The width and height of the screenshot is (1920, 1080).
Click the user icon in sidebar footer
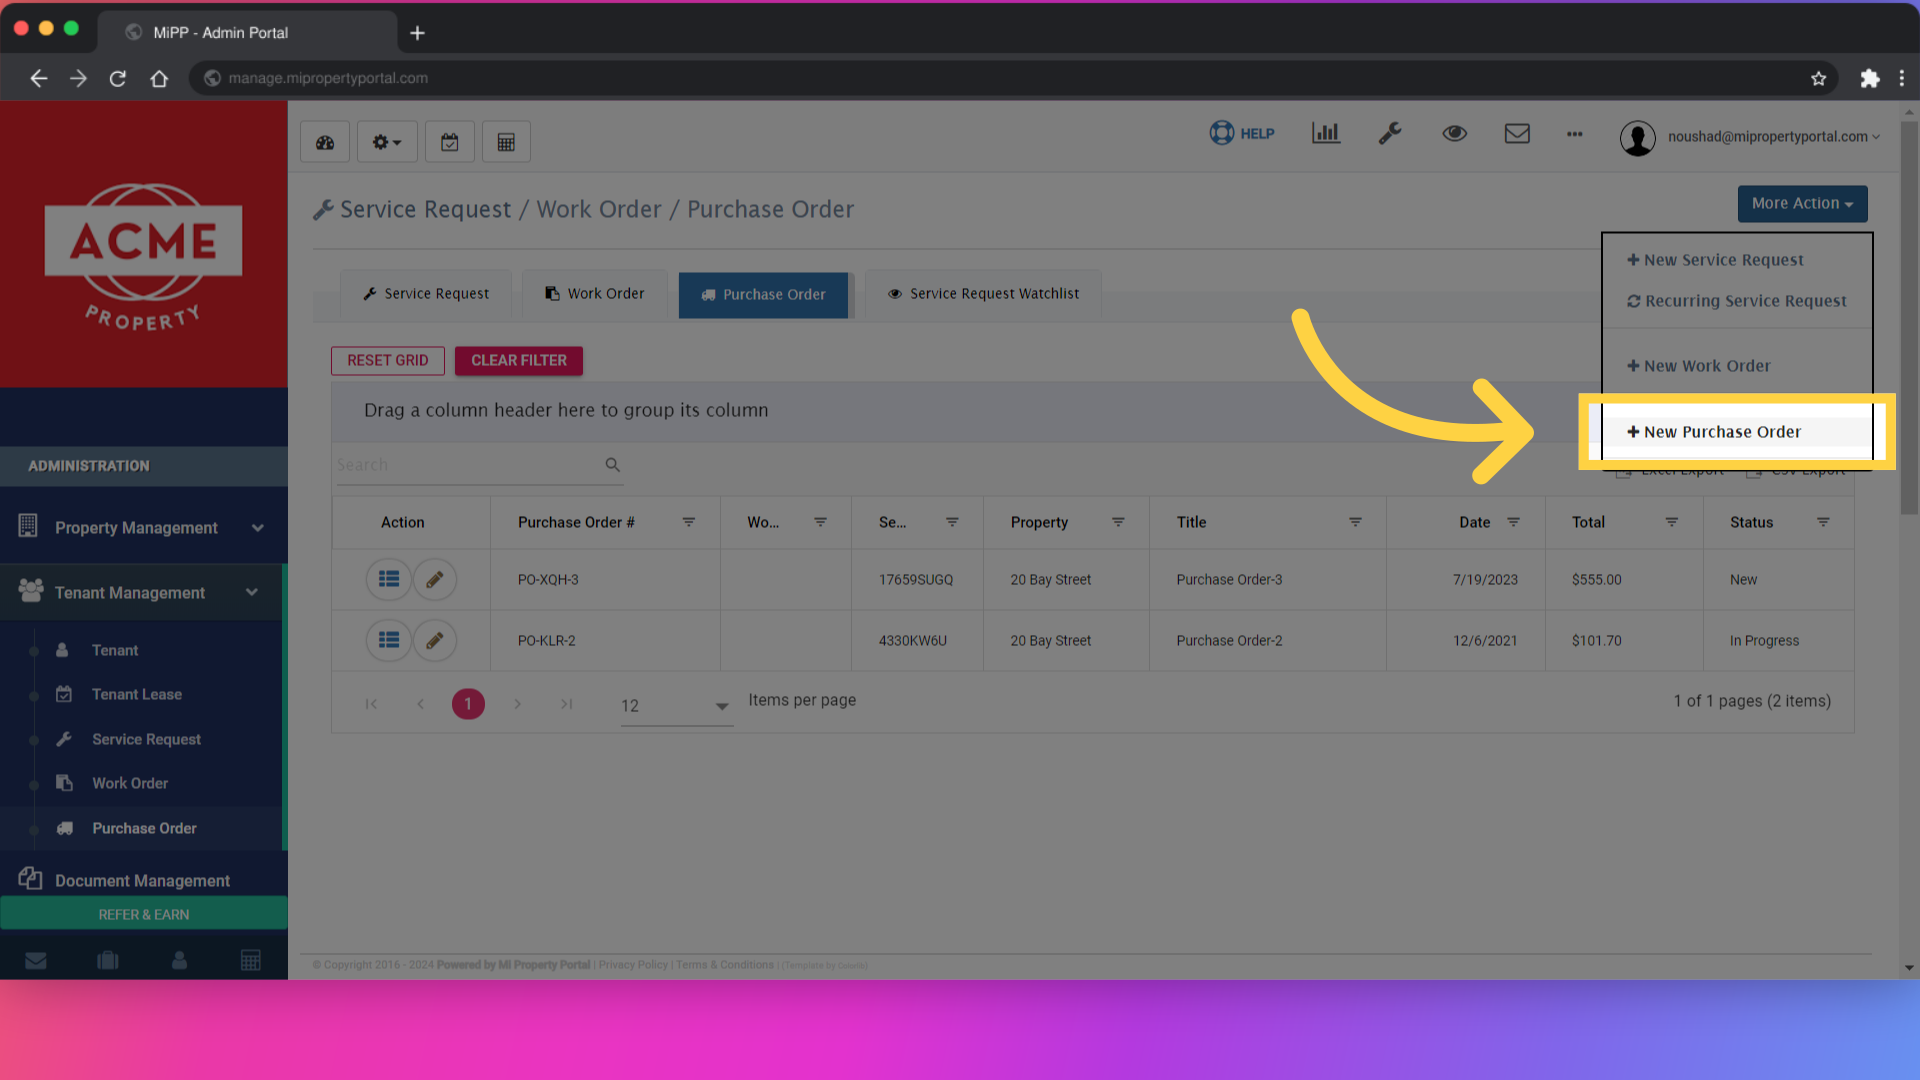pos(179,960)
